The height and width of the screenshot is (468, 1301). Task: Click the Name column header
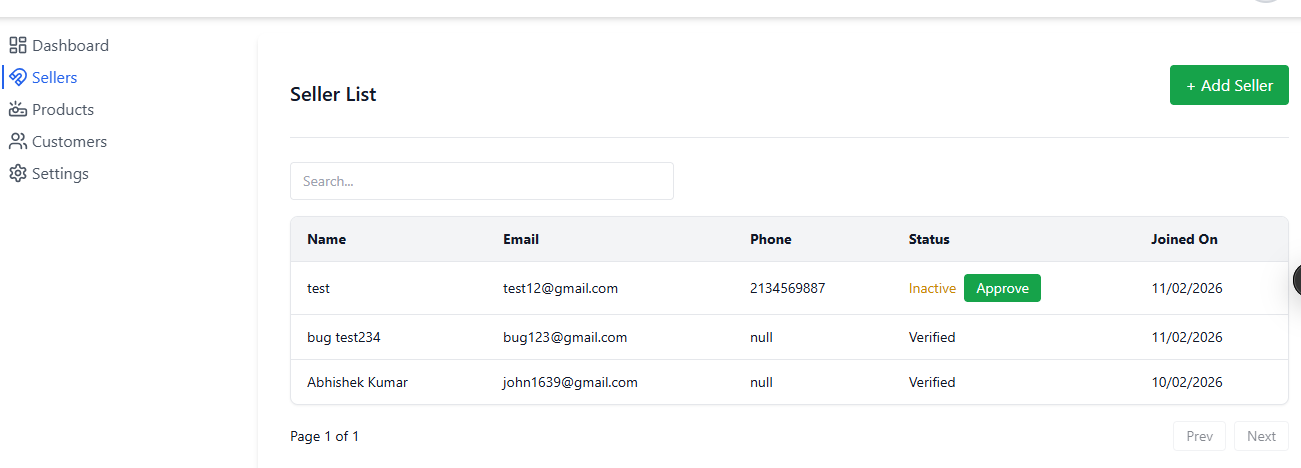(x=326, y=239)
